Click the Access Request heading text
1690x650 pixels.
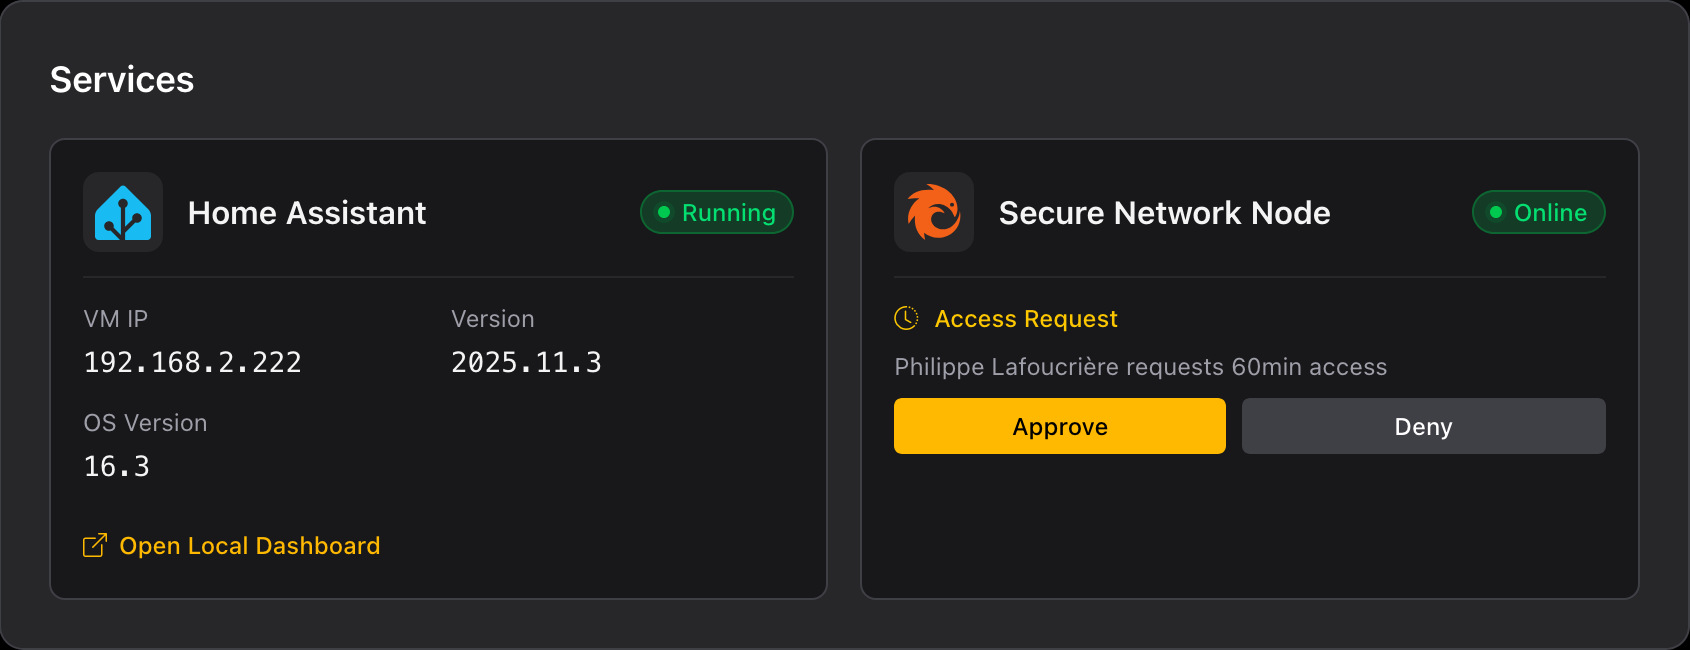click(x=1026, y=319)
